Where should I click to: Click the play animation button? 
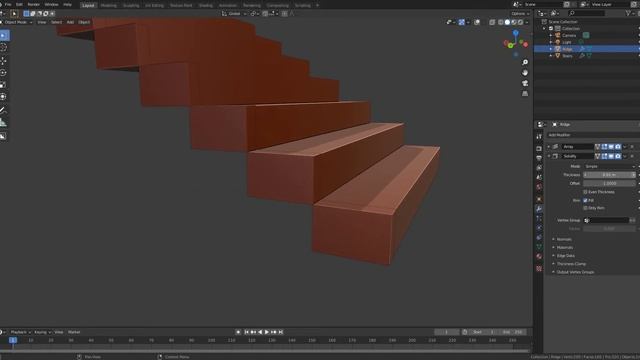pyautogui.click(x=267, y=332)
